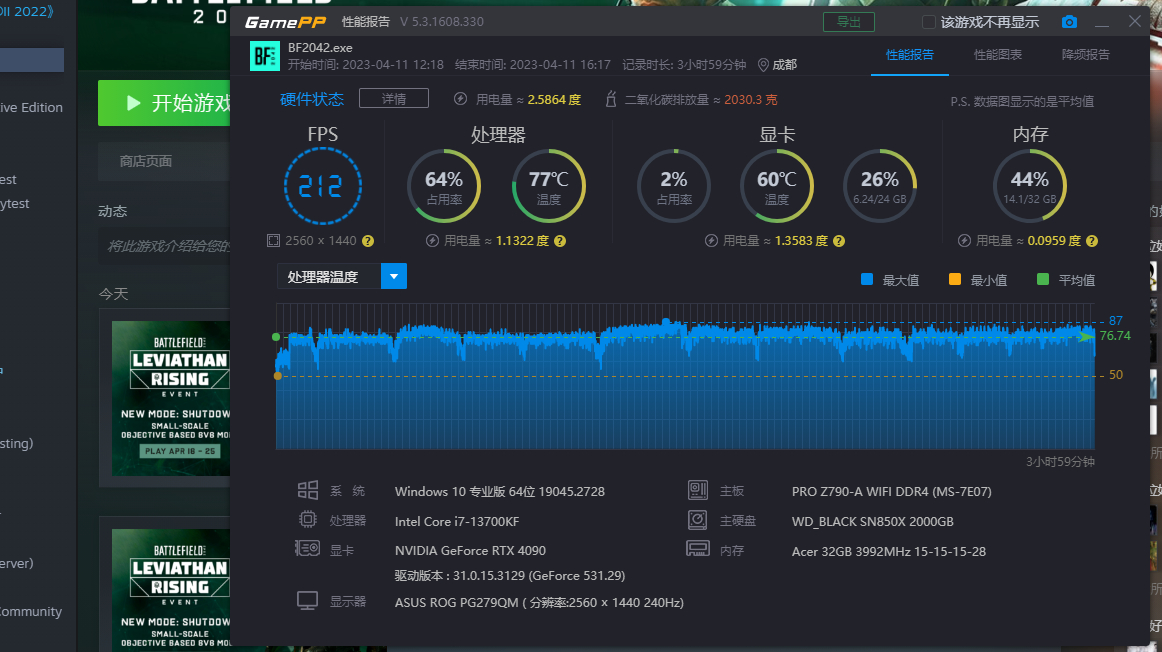This screenshot has width=1162, height=652.
Task: Click the PRO Z790-A WIFI DDR4 text
Action: [x=892, y=492]
